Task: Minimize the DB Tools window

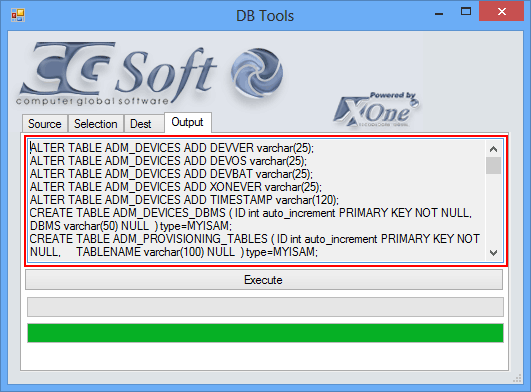Action: pos(439,14)
